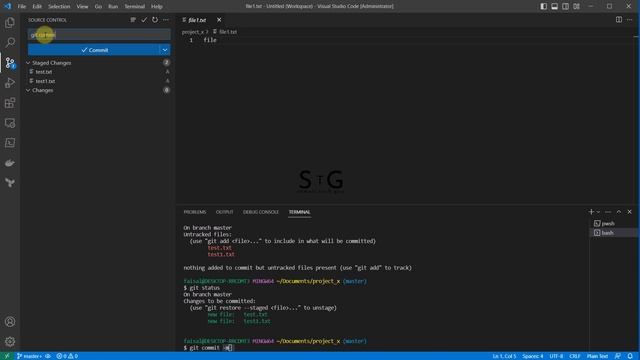Split the editor right
The width and height of the screenshot is (640, 360).
click(619, 20)
